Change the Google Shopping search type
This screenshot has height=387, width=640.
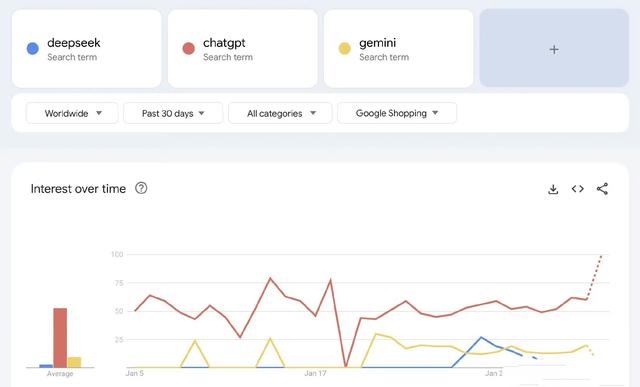[x=397, y=113]
